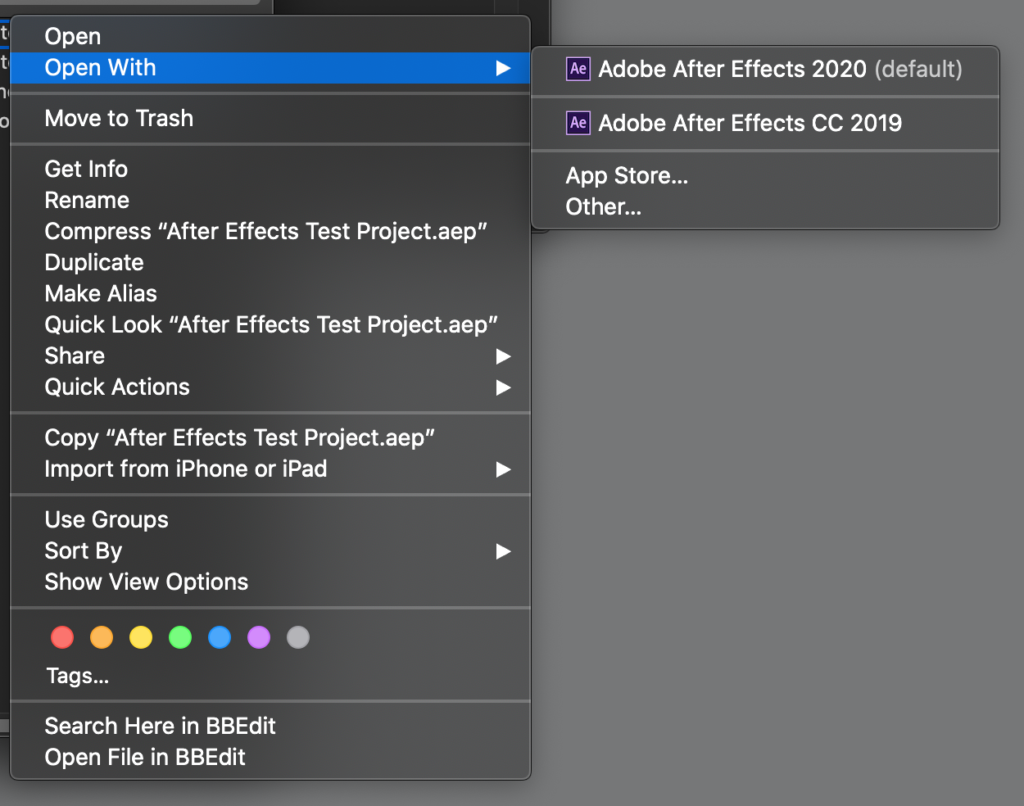The image size is (1024, 806).
Task: Apply the orange tag color
Action: (101, 637)
